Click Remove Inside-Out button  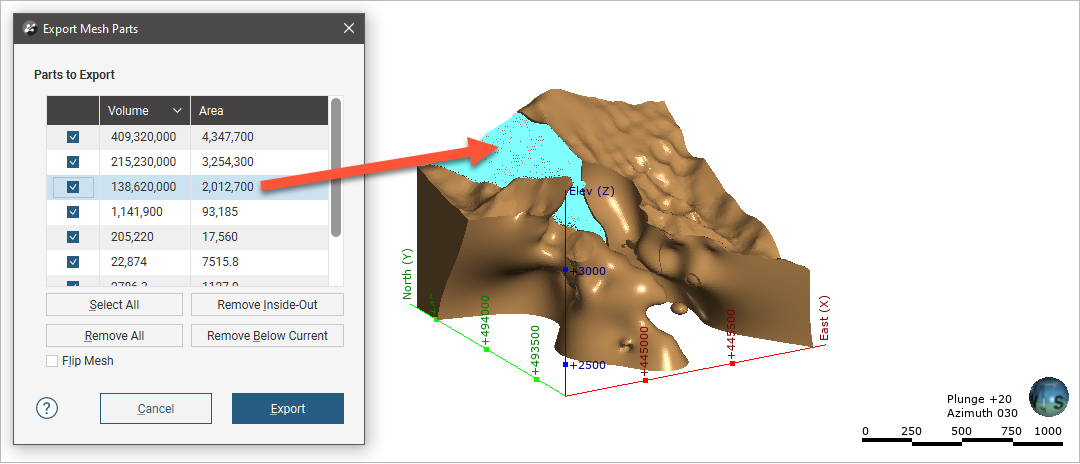(267, 305)
